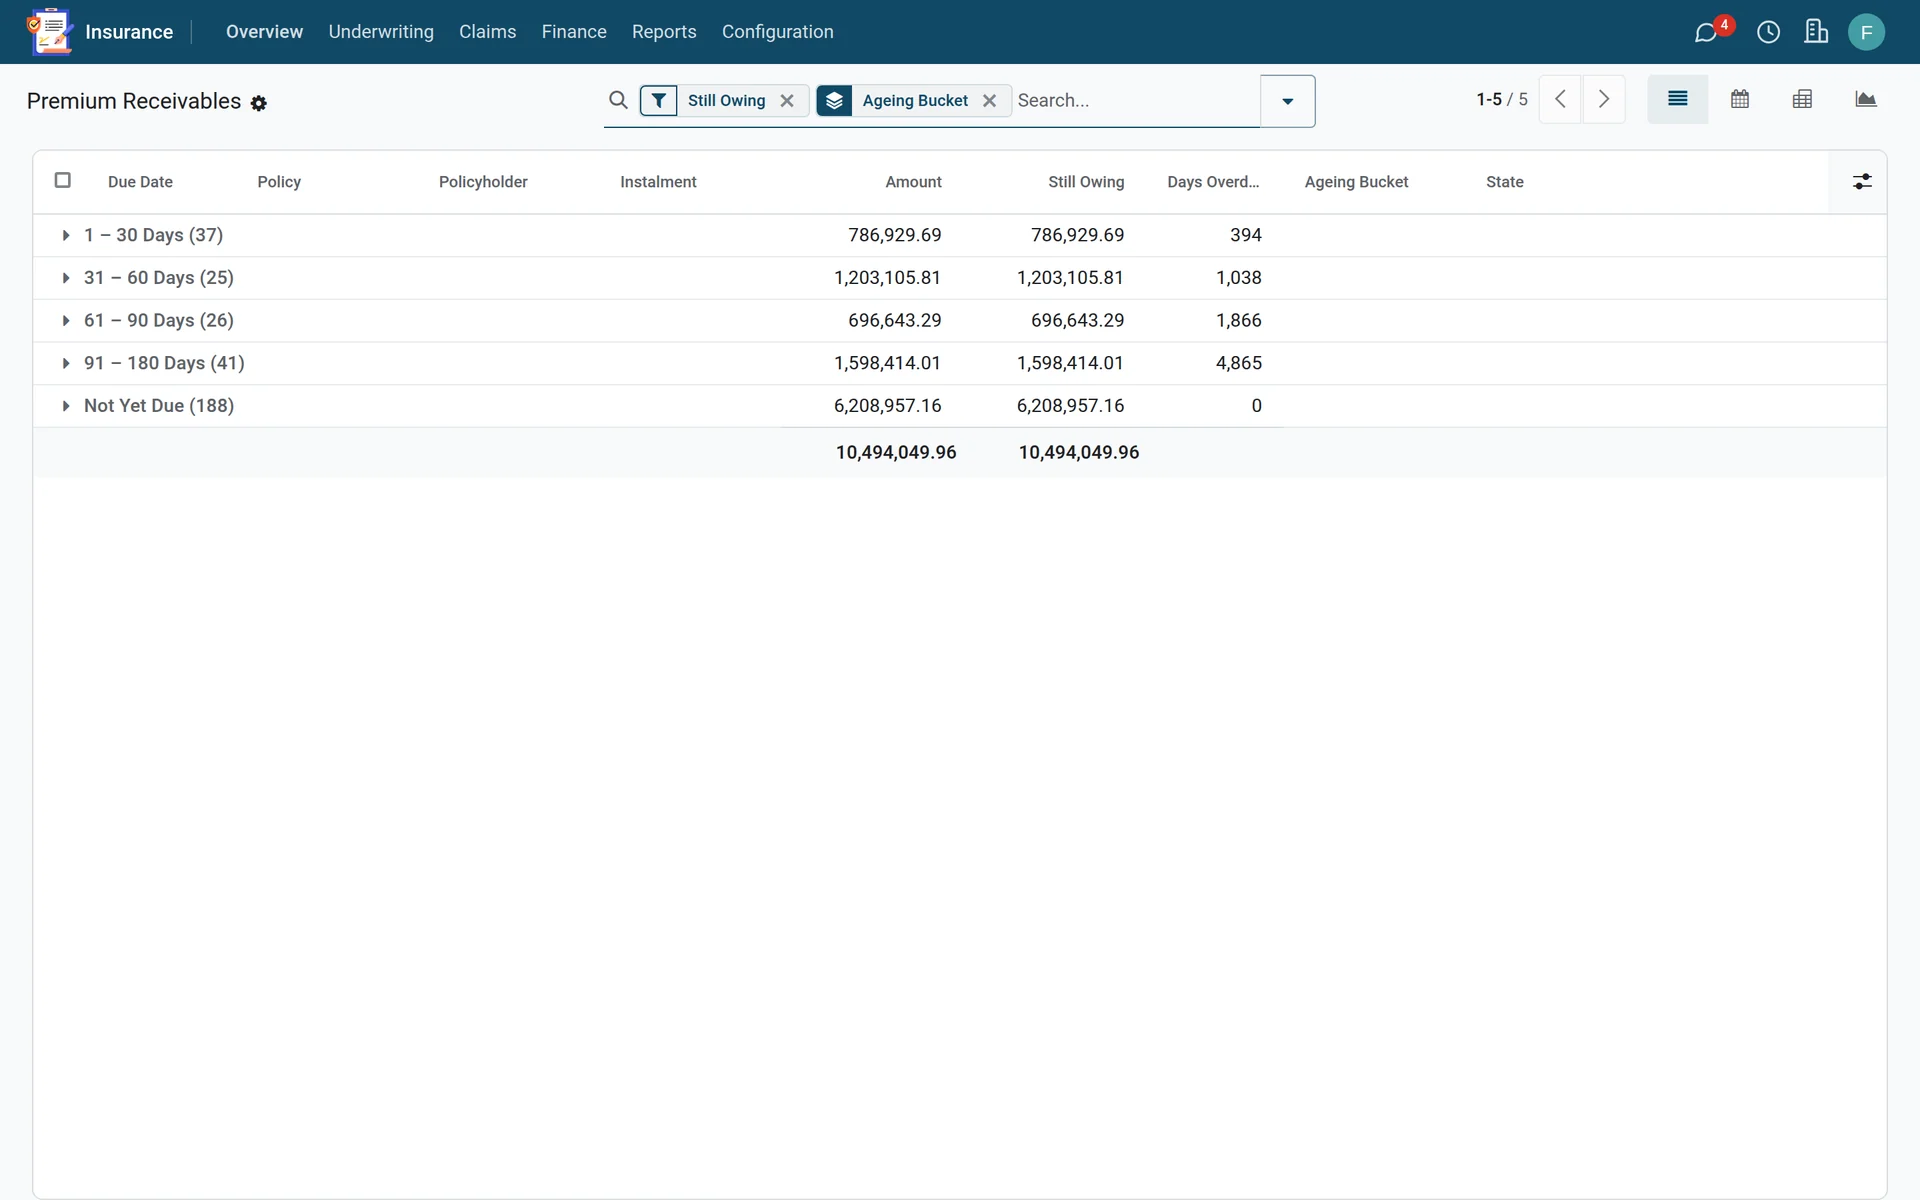The image size is (1920, 1200).
Task: Remove the Still Owing filter
Action: point(787,100)
